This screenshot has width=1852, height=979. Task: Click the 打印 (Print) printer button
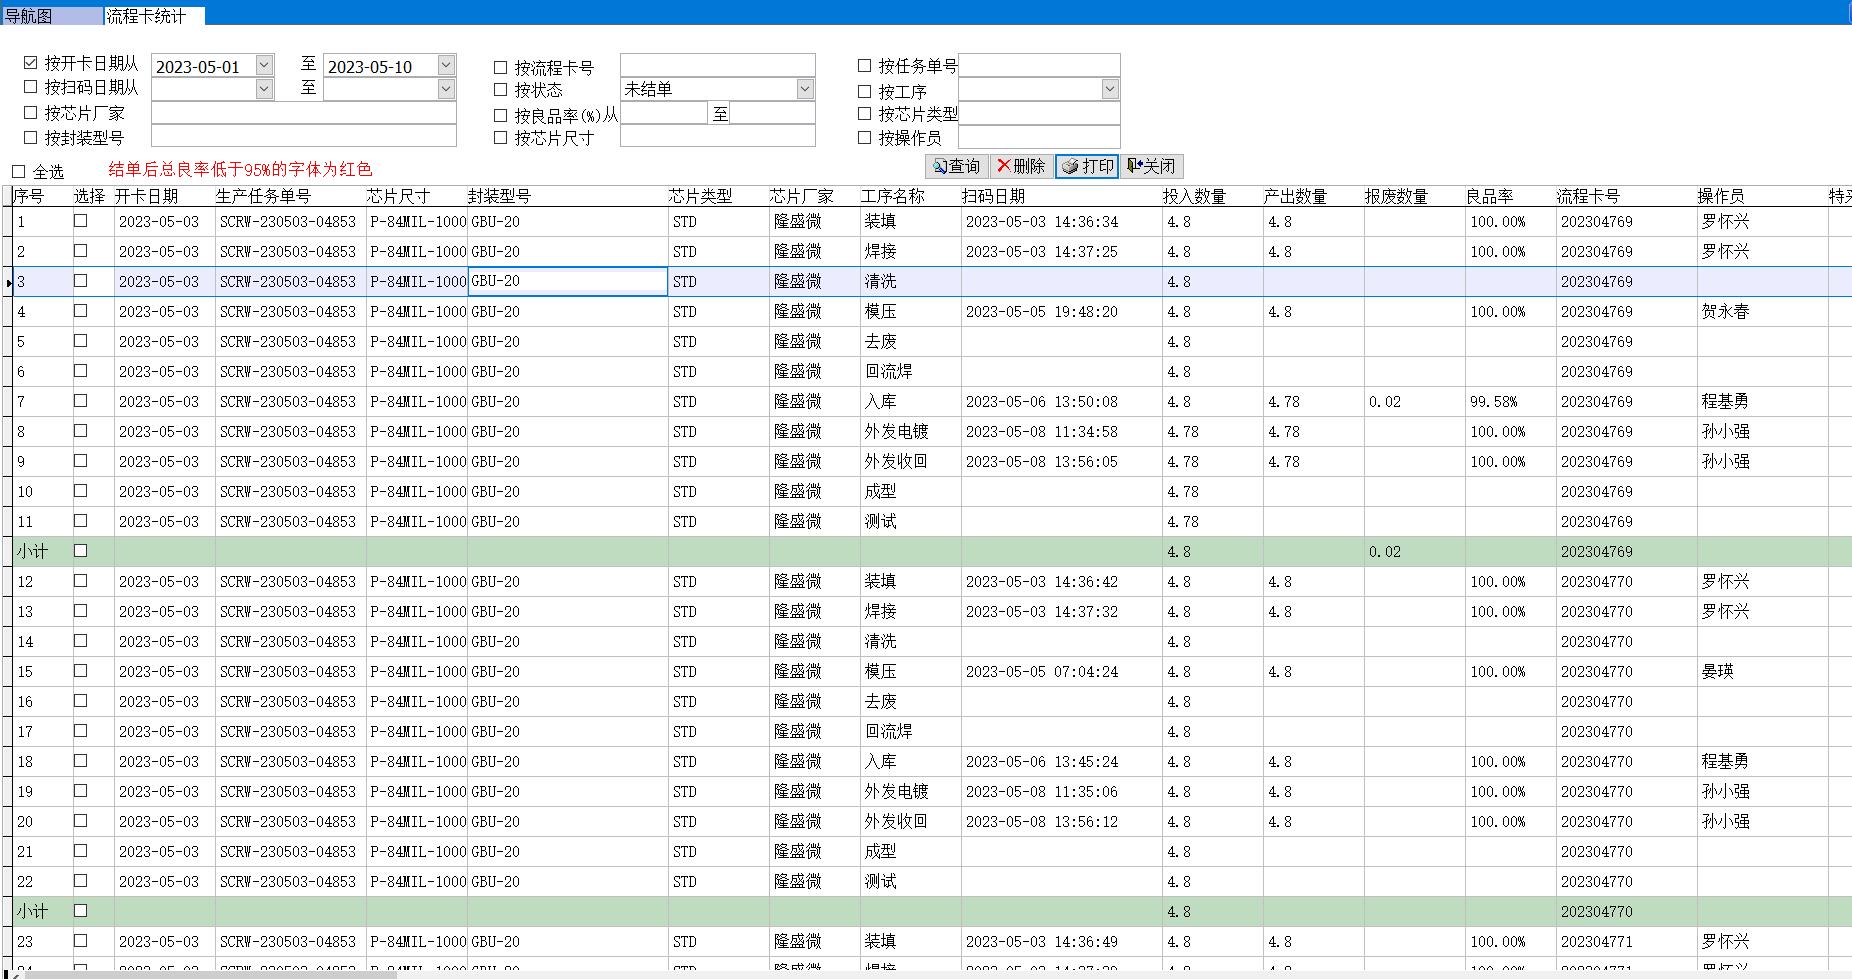pyautogui.click(x=1087, y=166)
